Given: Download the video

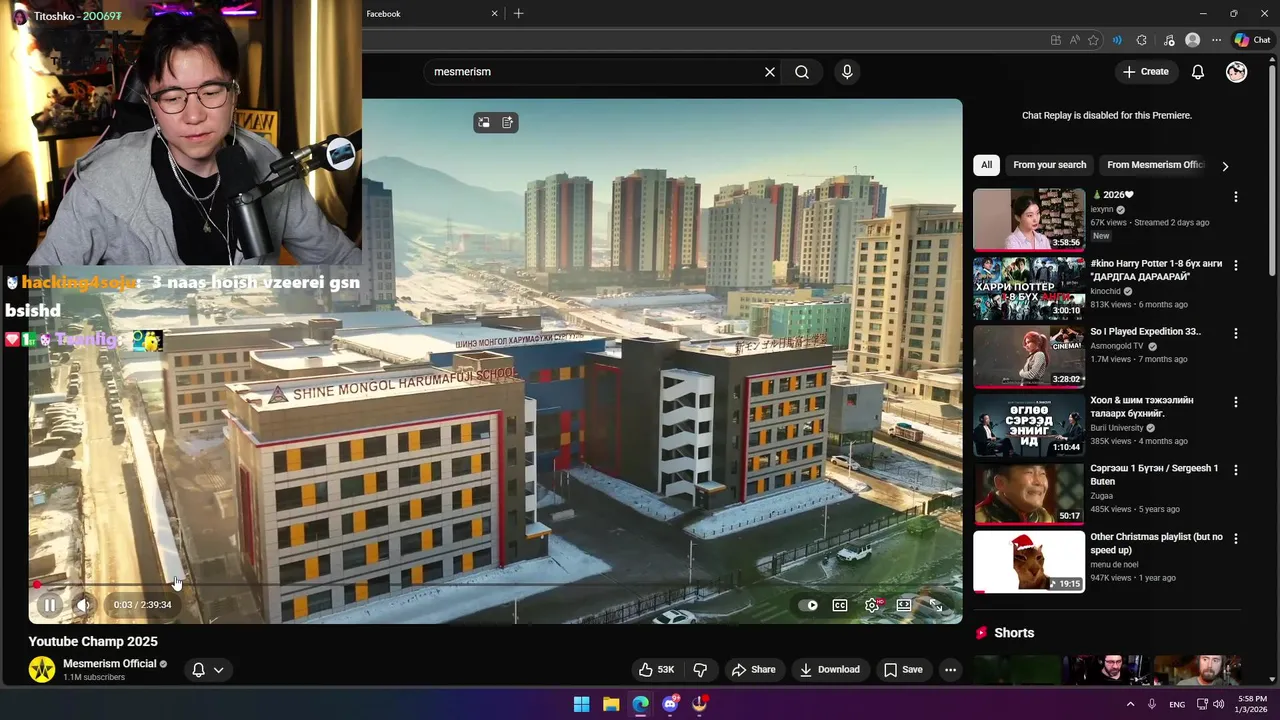Looking at the screenshot, I should coord(830,670).
